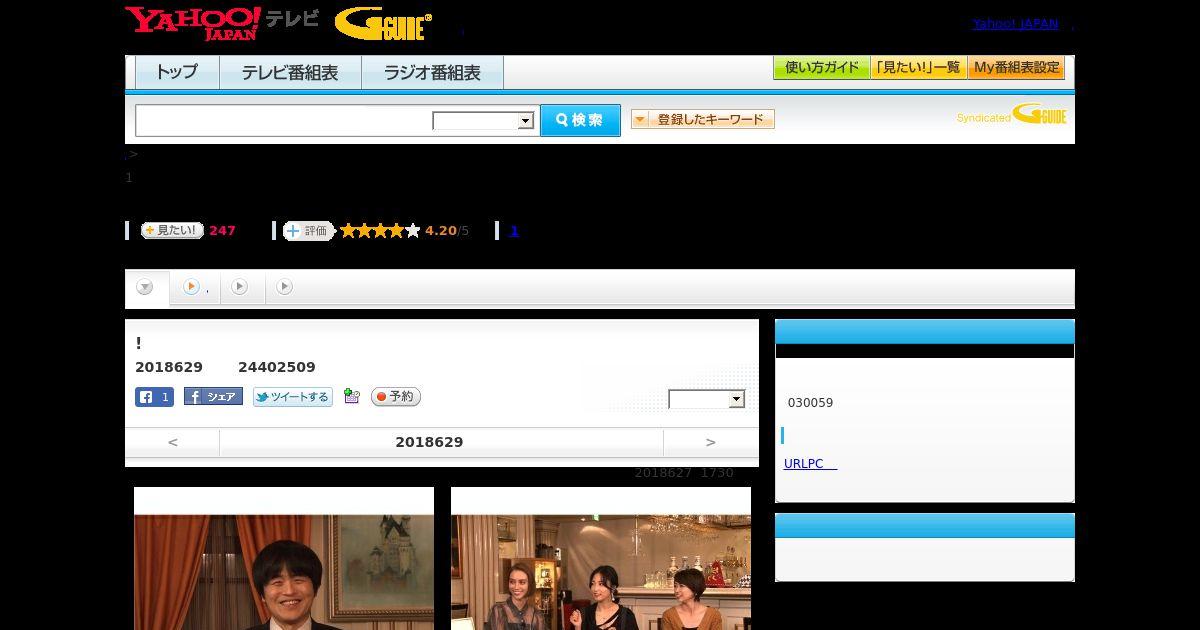Click the Facebook like count button

(154, 397)
